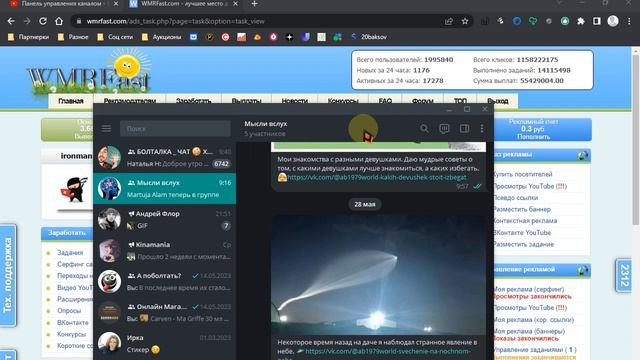Click the address bar URL
Screen dimensions: 640x360
(x=176, y=21)
